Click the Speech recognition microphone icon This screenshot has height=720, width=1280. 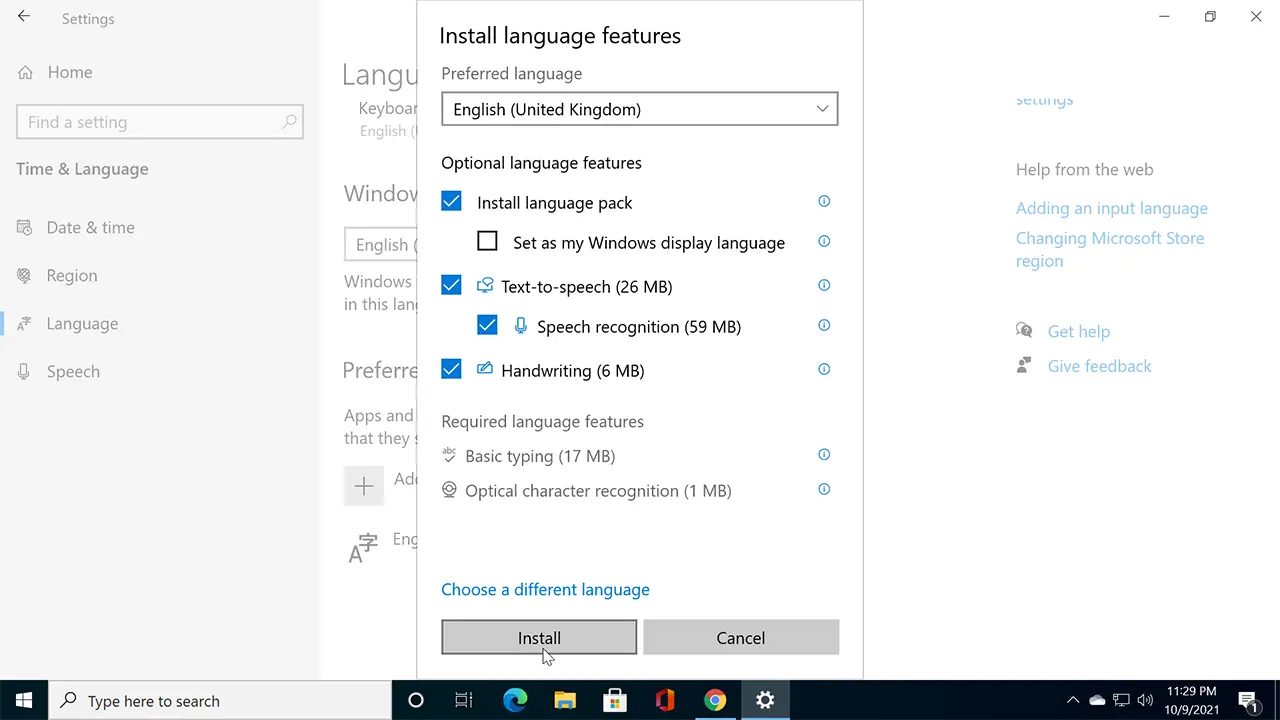tap(520, 326)
